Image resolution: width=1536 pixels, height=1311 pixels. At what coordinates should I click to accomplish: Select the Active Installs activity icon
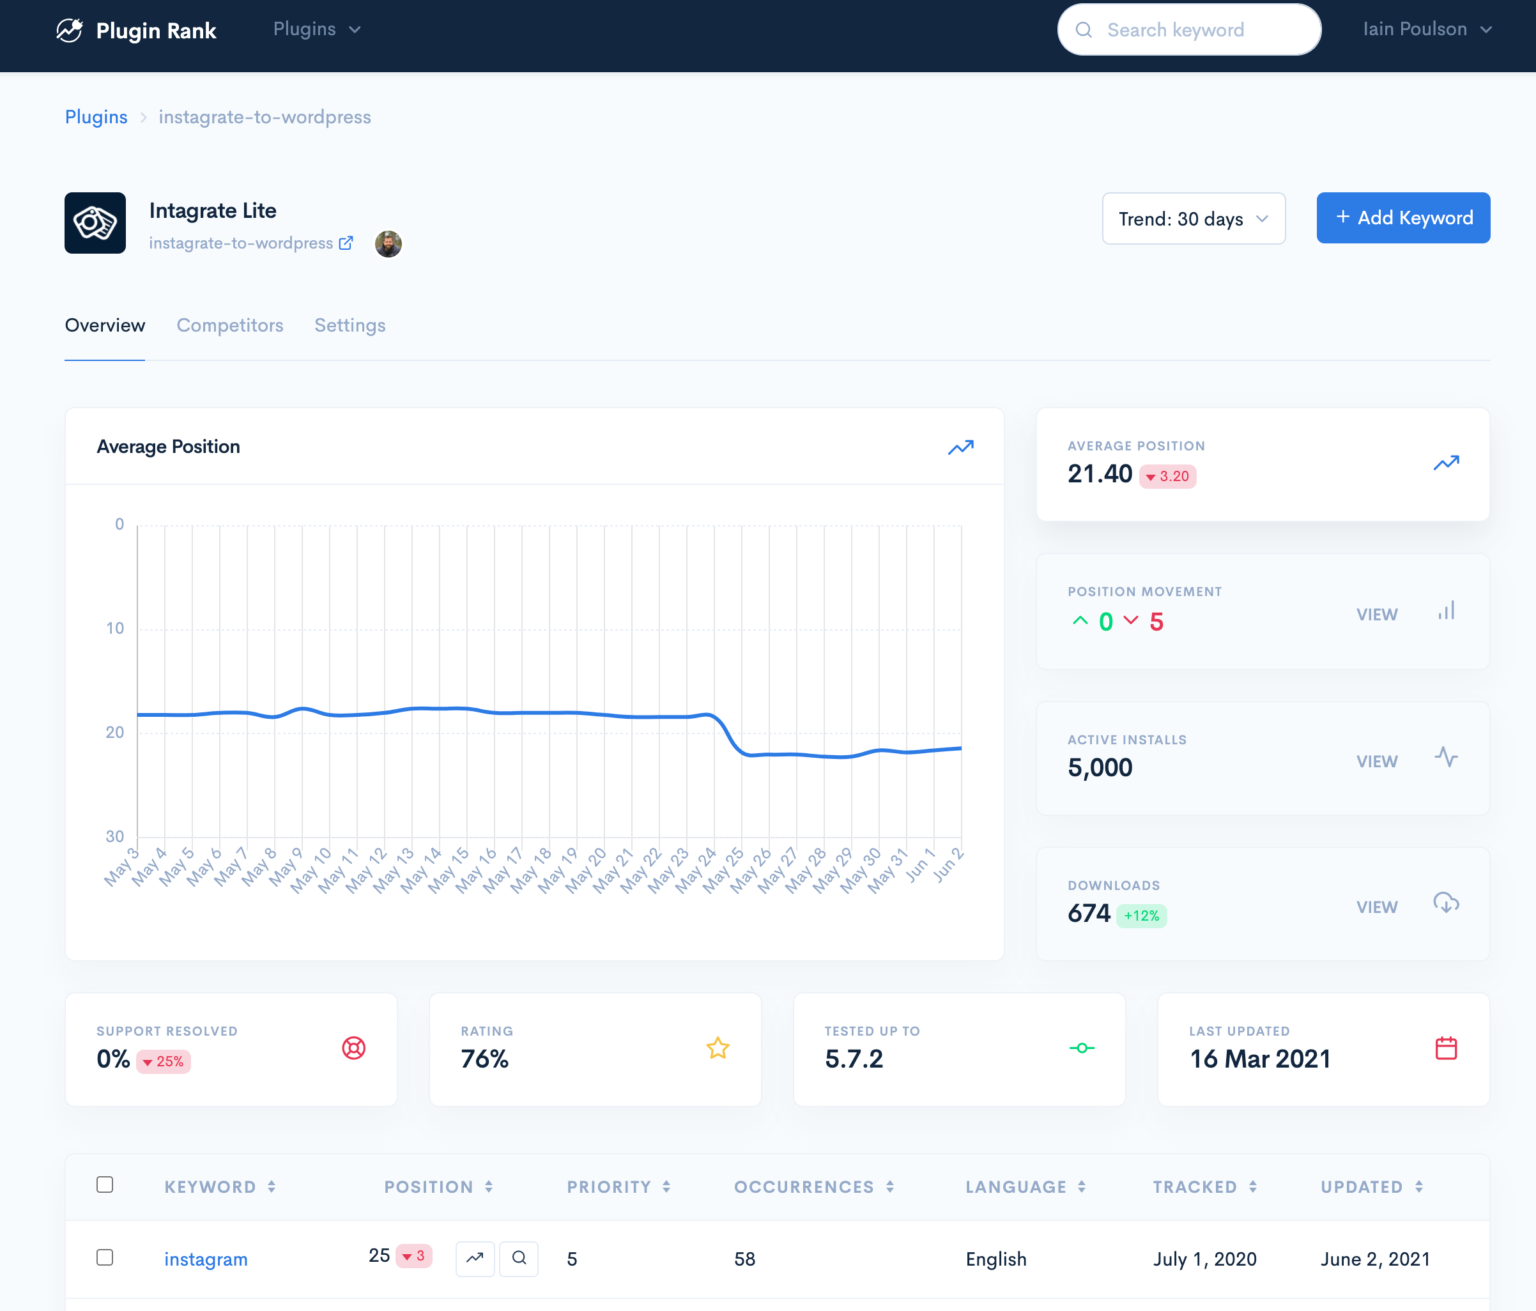1446,757
